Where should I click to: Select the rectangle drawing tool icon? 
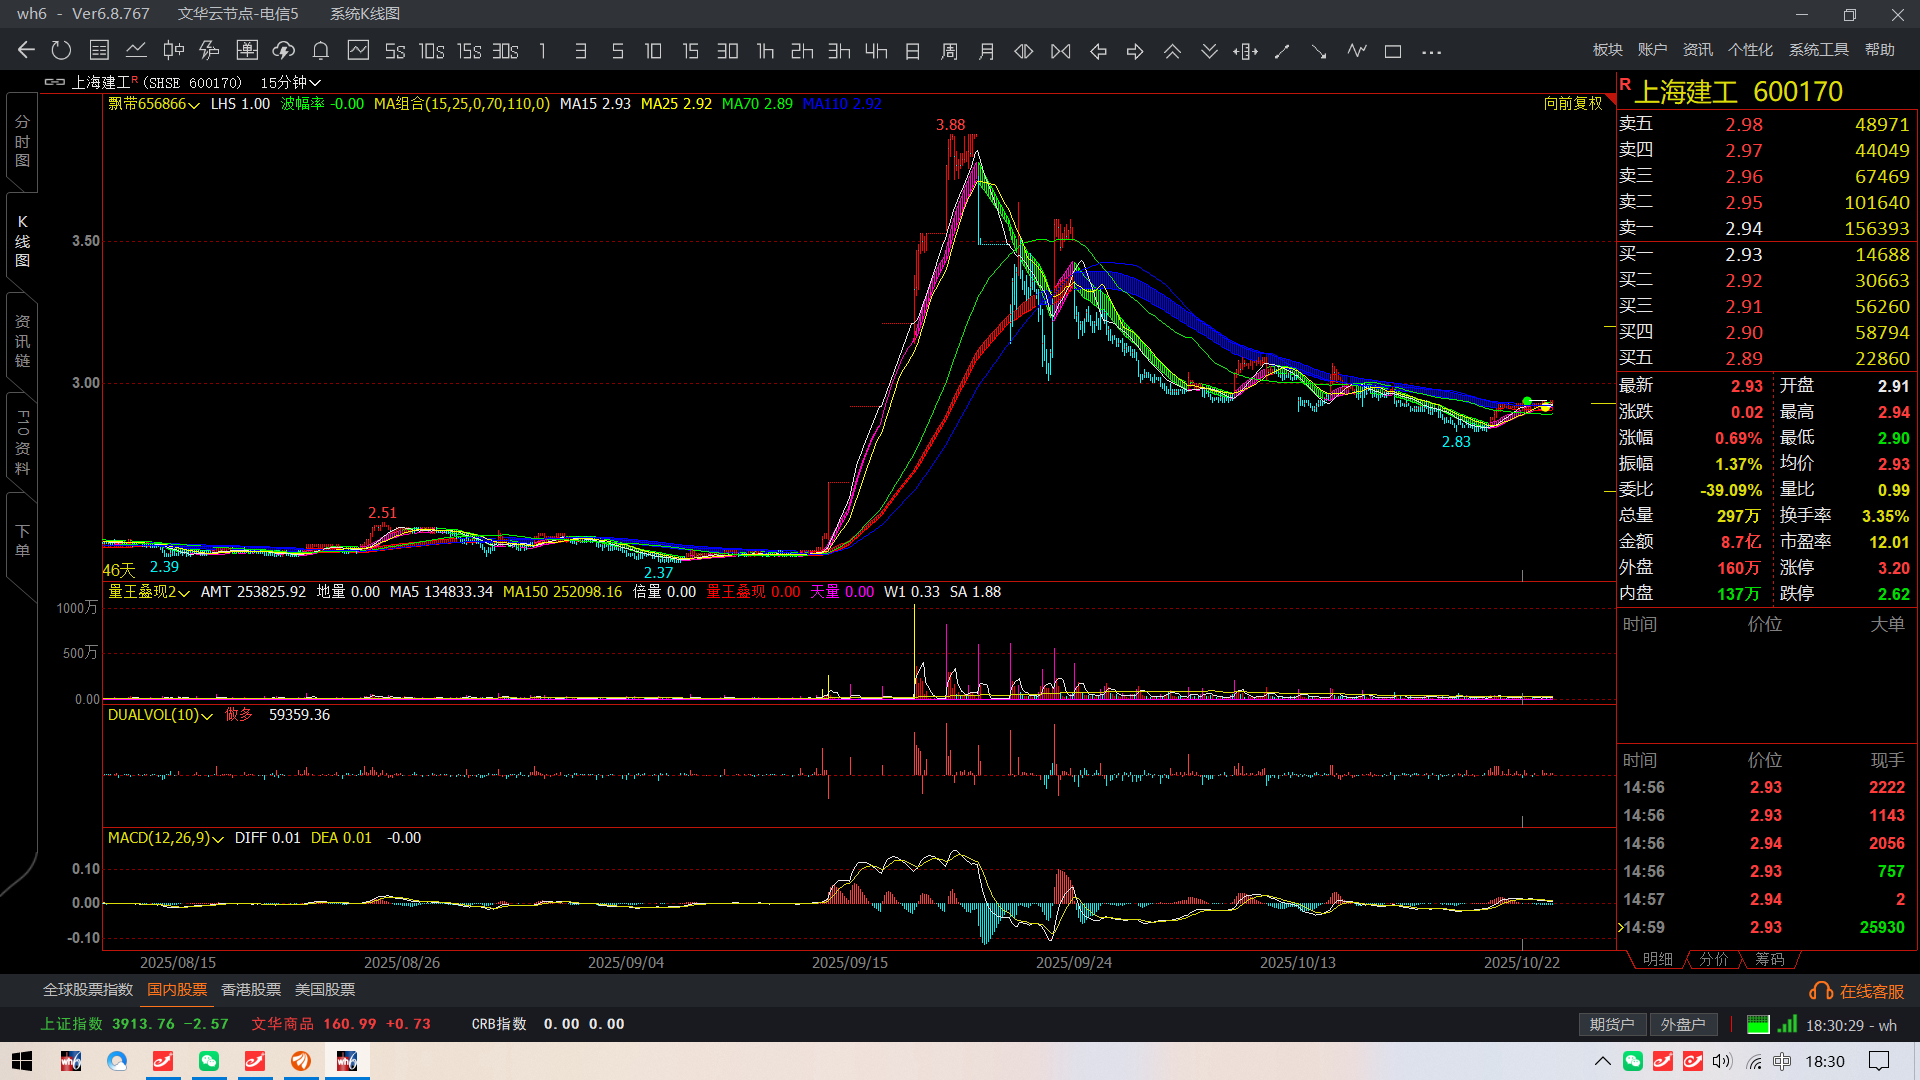[1392, 51]
